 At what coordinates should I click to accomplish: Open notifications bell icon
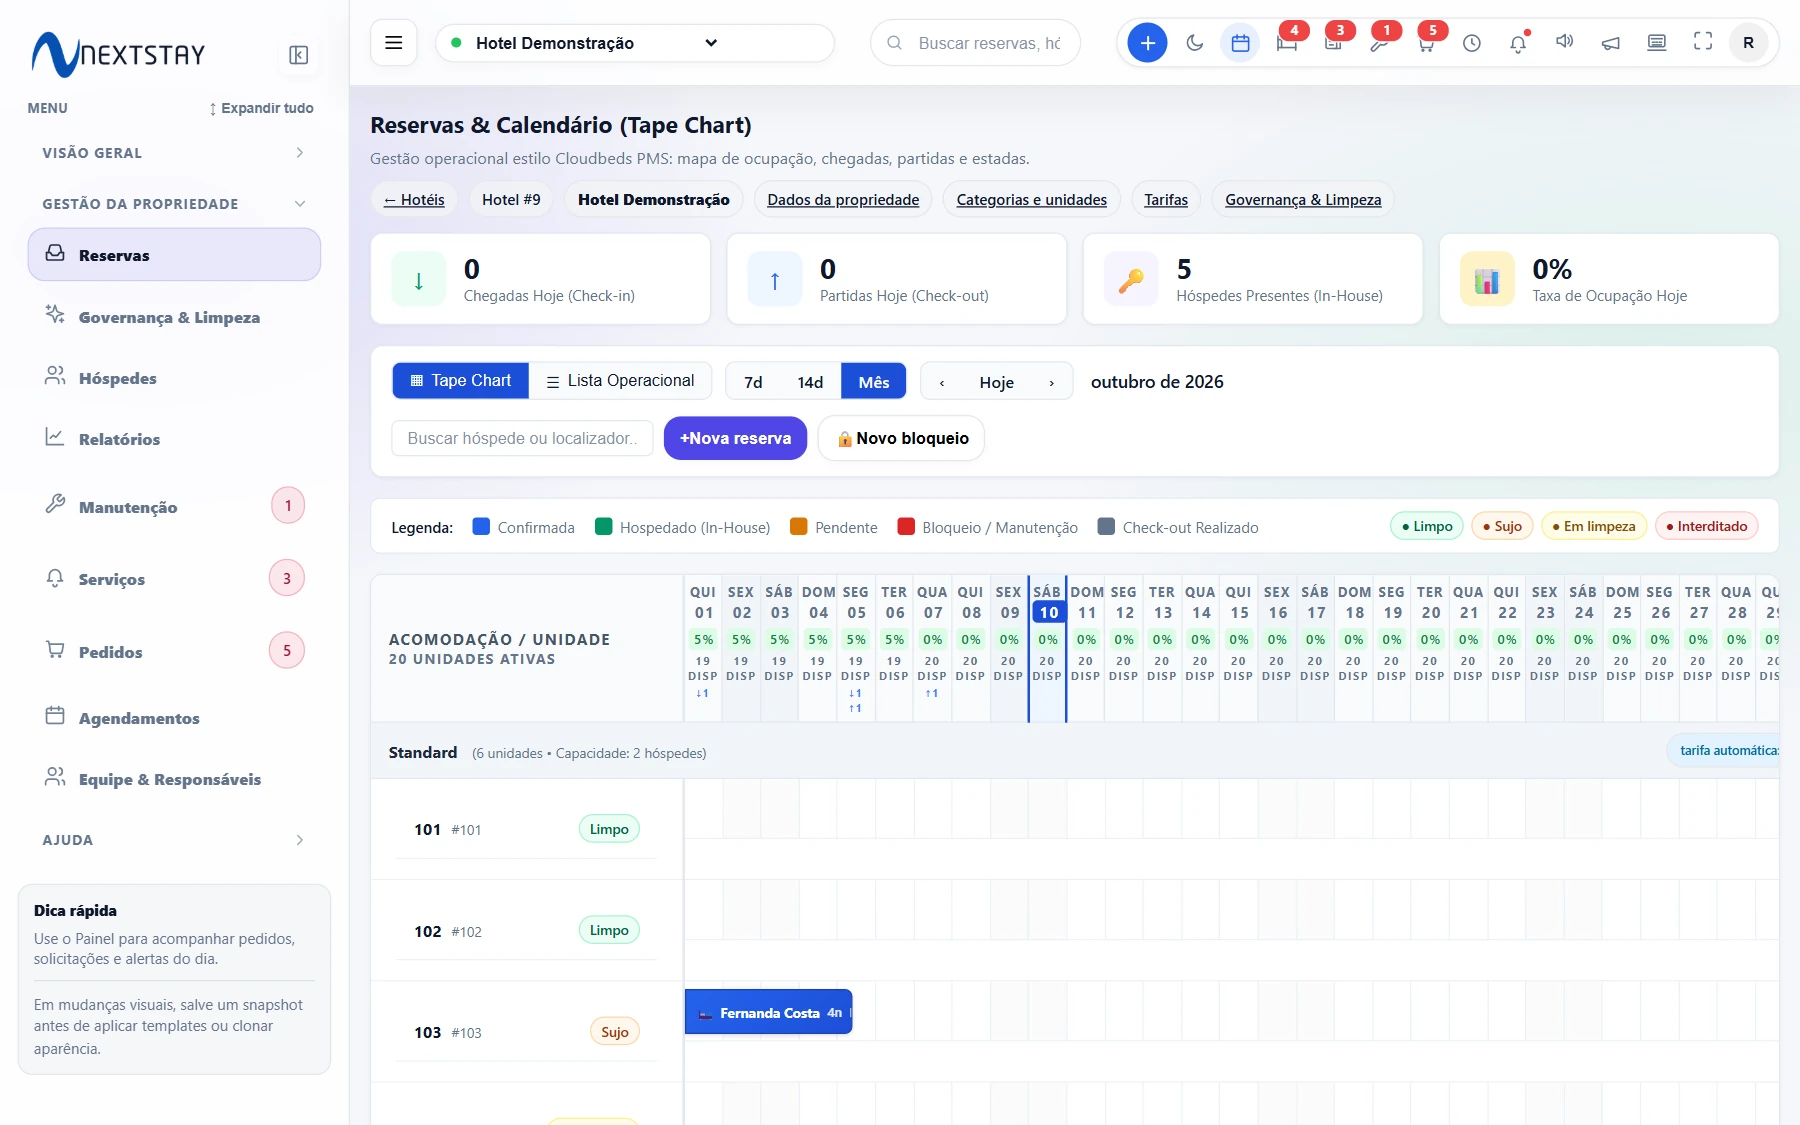[1518, 43]
